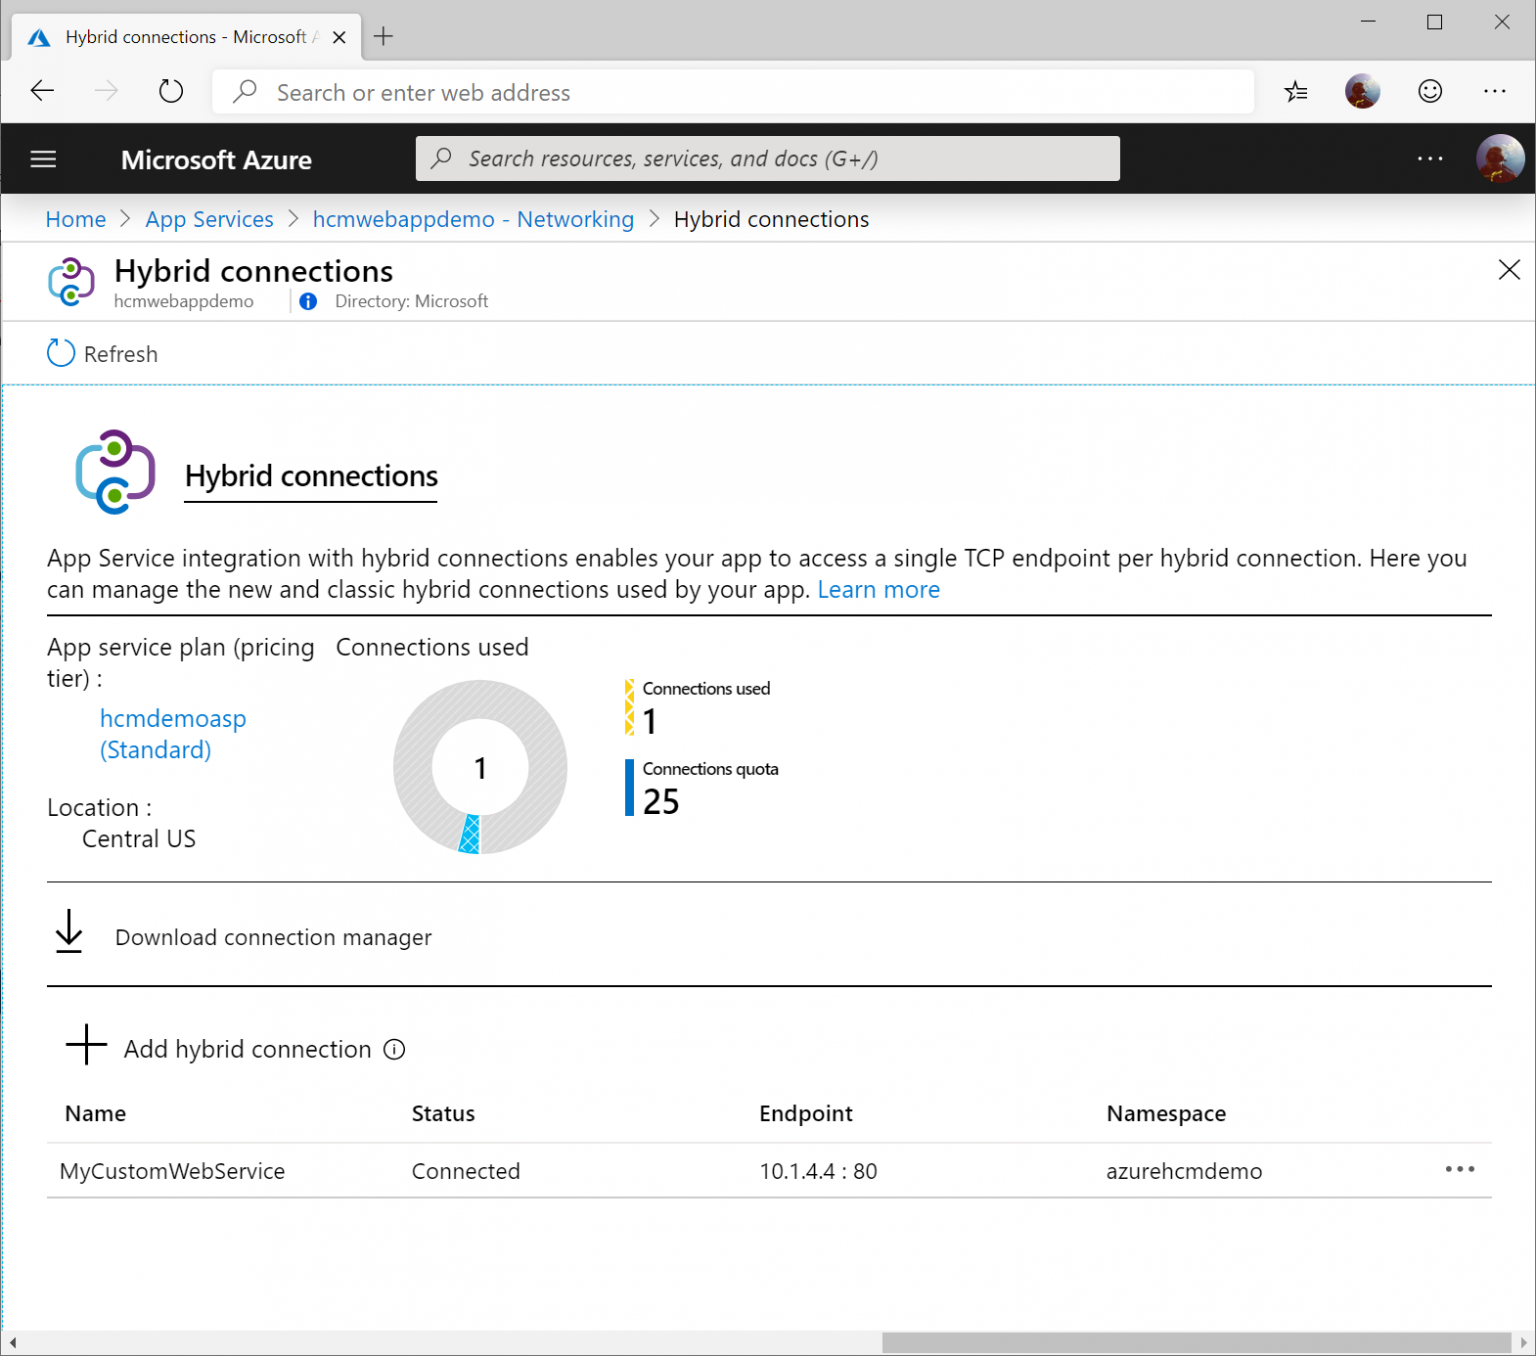The image size is (1536, 1356).
Task: Open the Azure portal more options menu
Action: tap(1430, 158)
